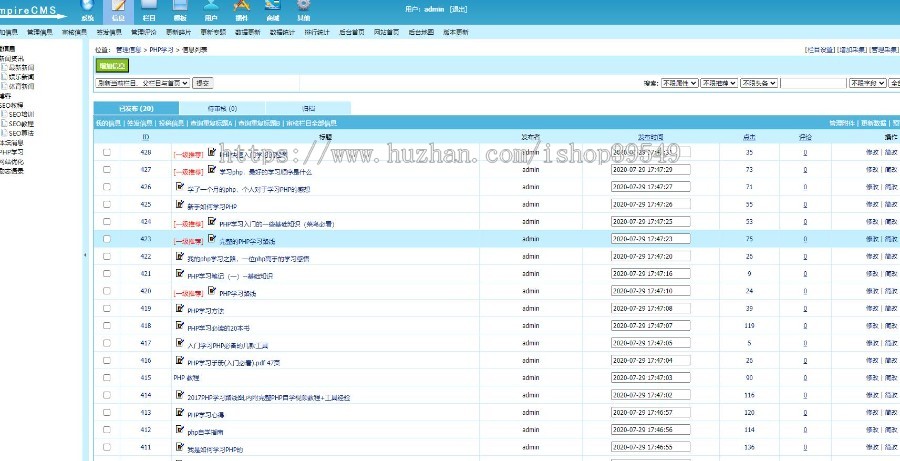Viewport: 900px width, 461px height.
Task: Open the 其他 gear icon in top navigation
Action: click(304, 7)
